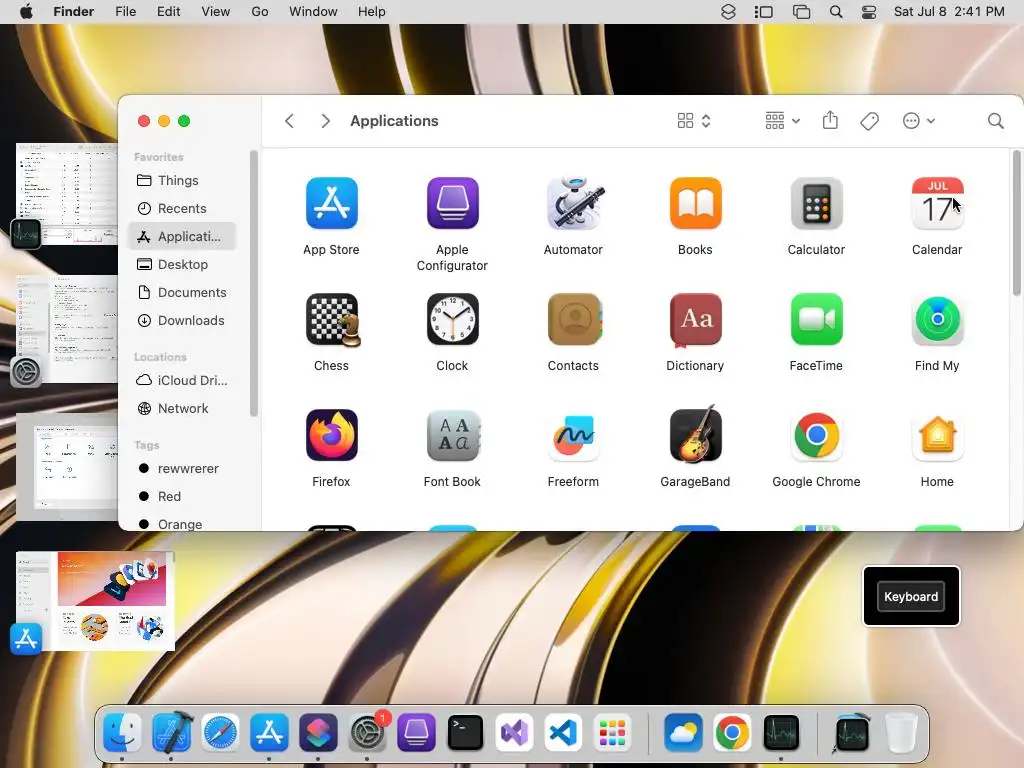Screen dimensions: 1024x768
Task: Select iCloud Drive in the sidebar
Action: 182,380
